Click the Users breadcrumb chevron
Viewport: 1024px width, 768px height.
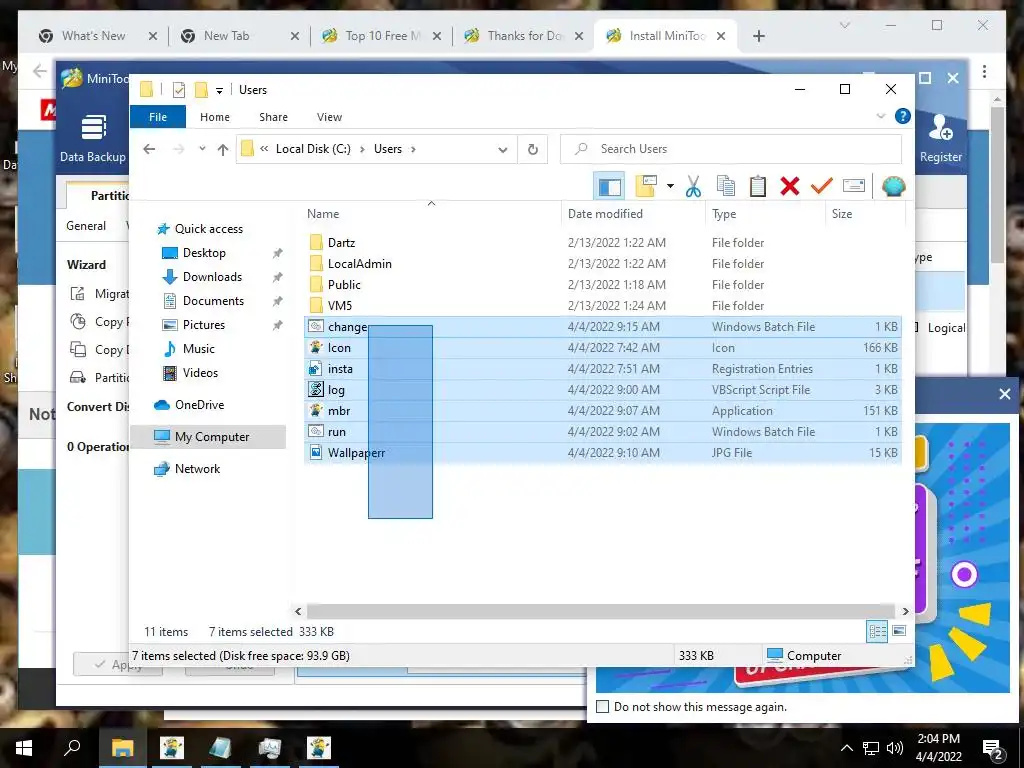[413, 149]
